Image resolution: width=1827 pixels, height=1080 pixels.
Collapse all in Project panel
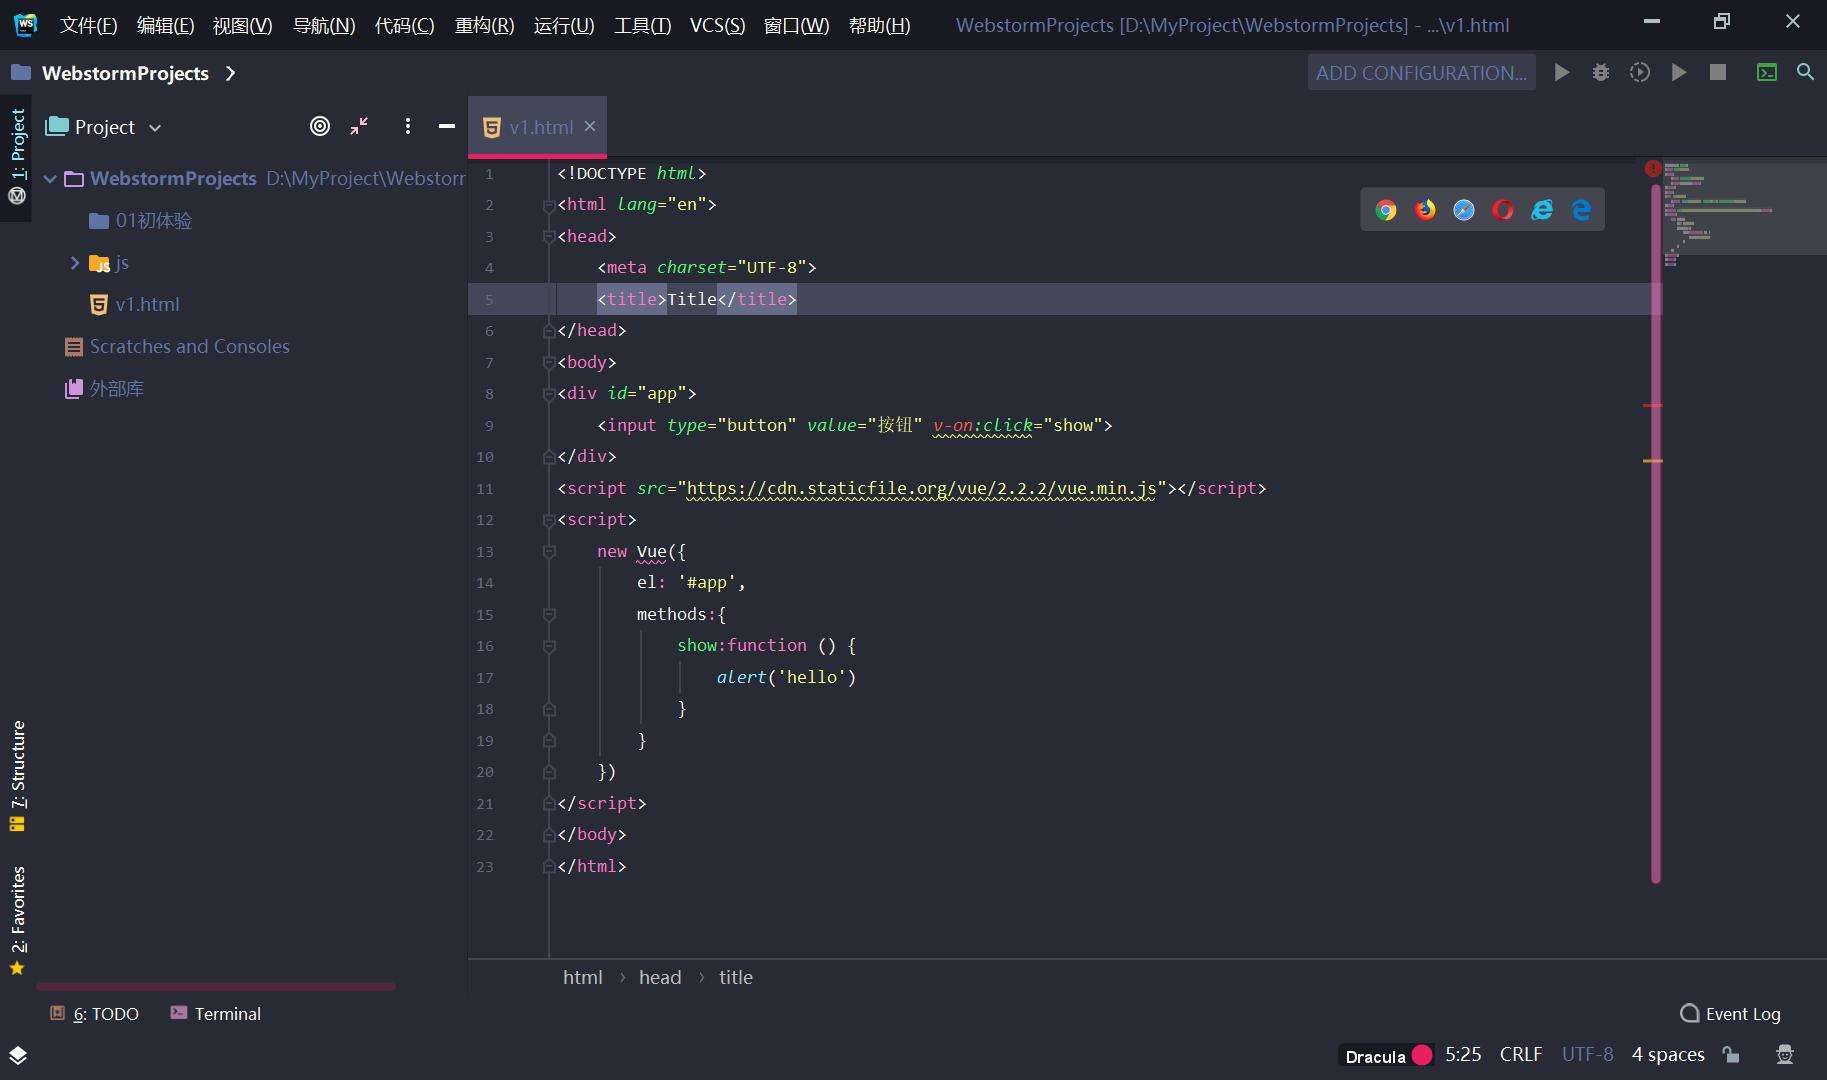[359, 126]
